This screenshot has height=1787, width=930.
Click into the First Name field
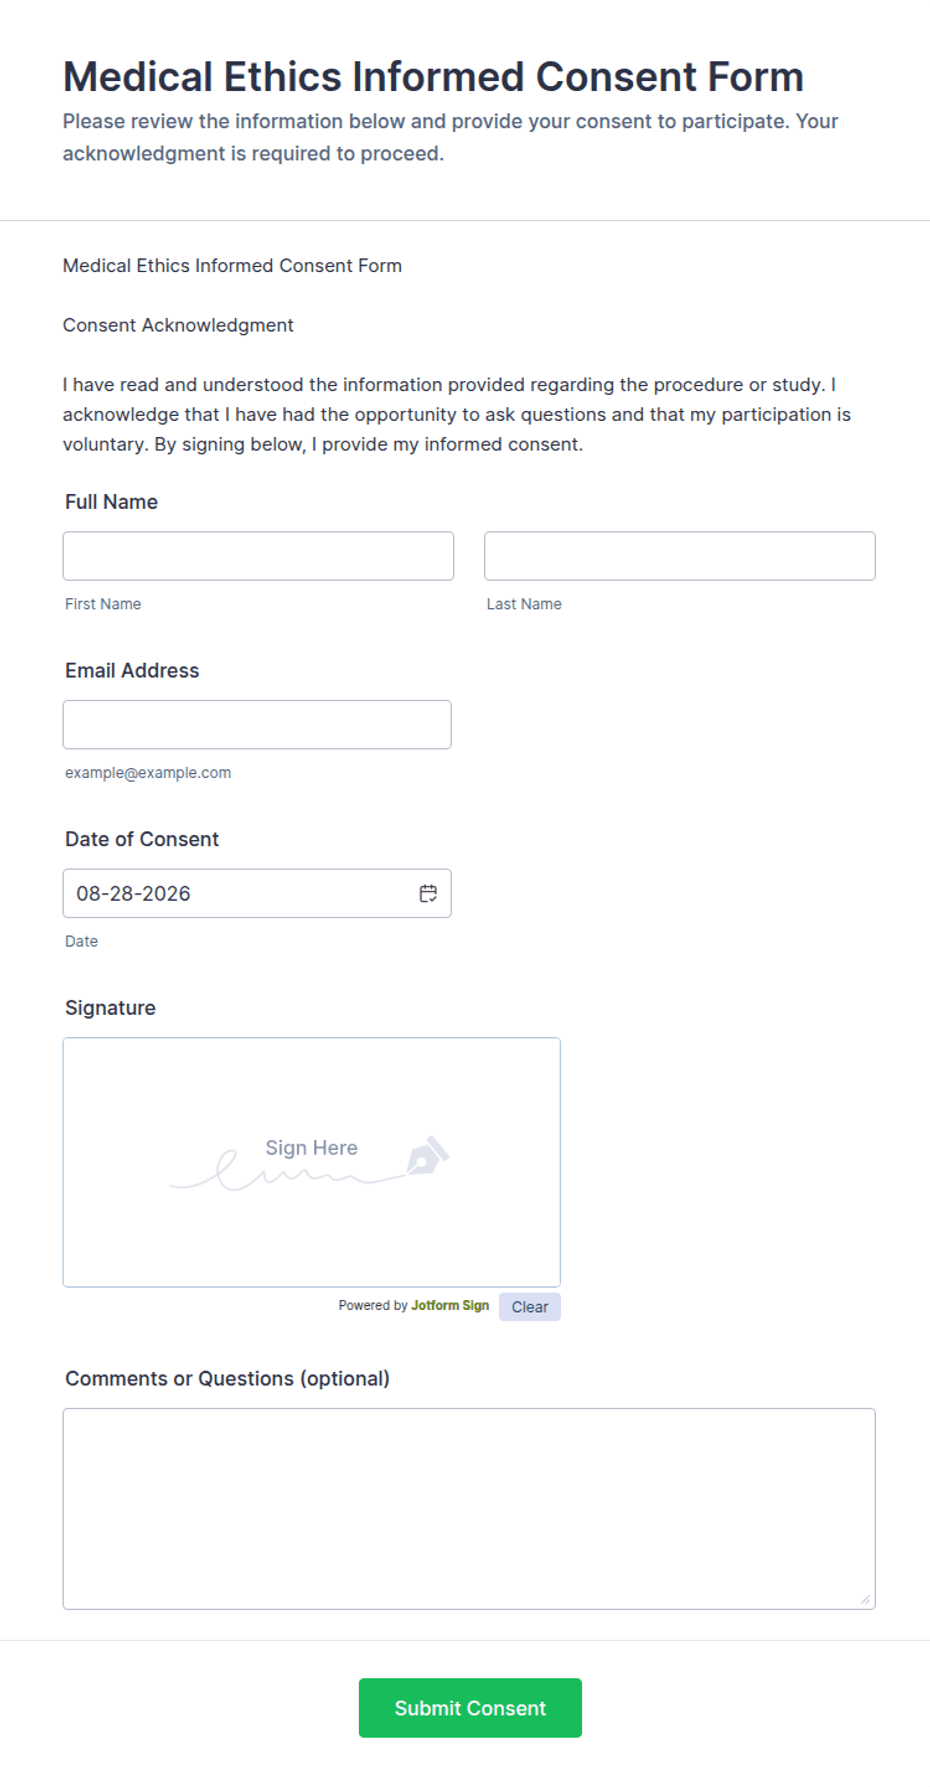258,556
